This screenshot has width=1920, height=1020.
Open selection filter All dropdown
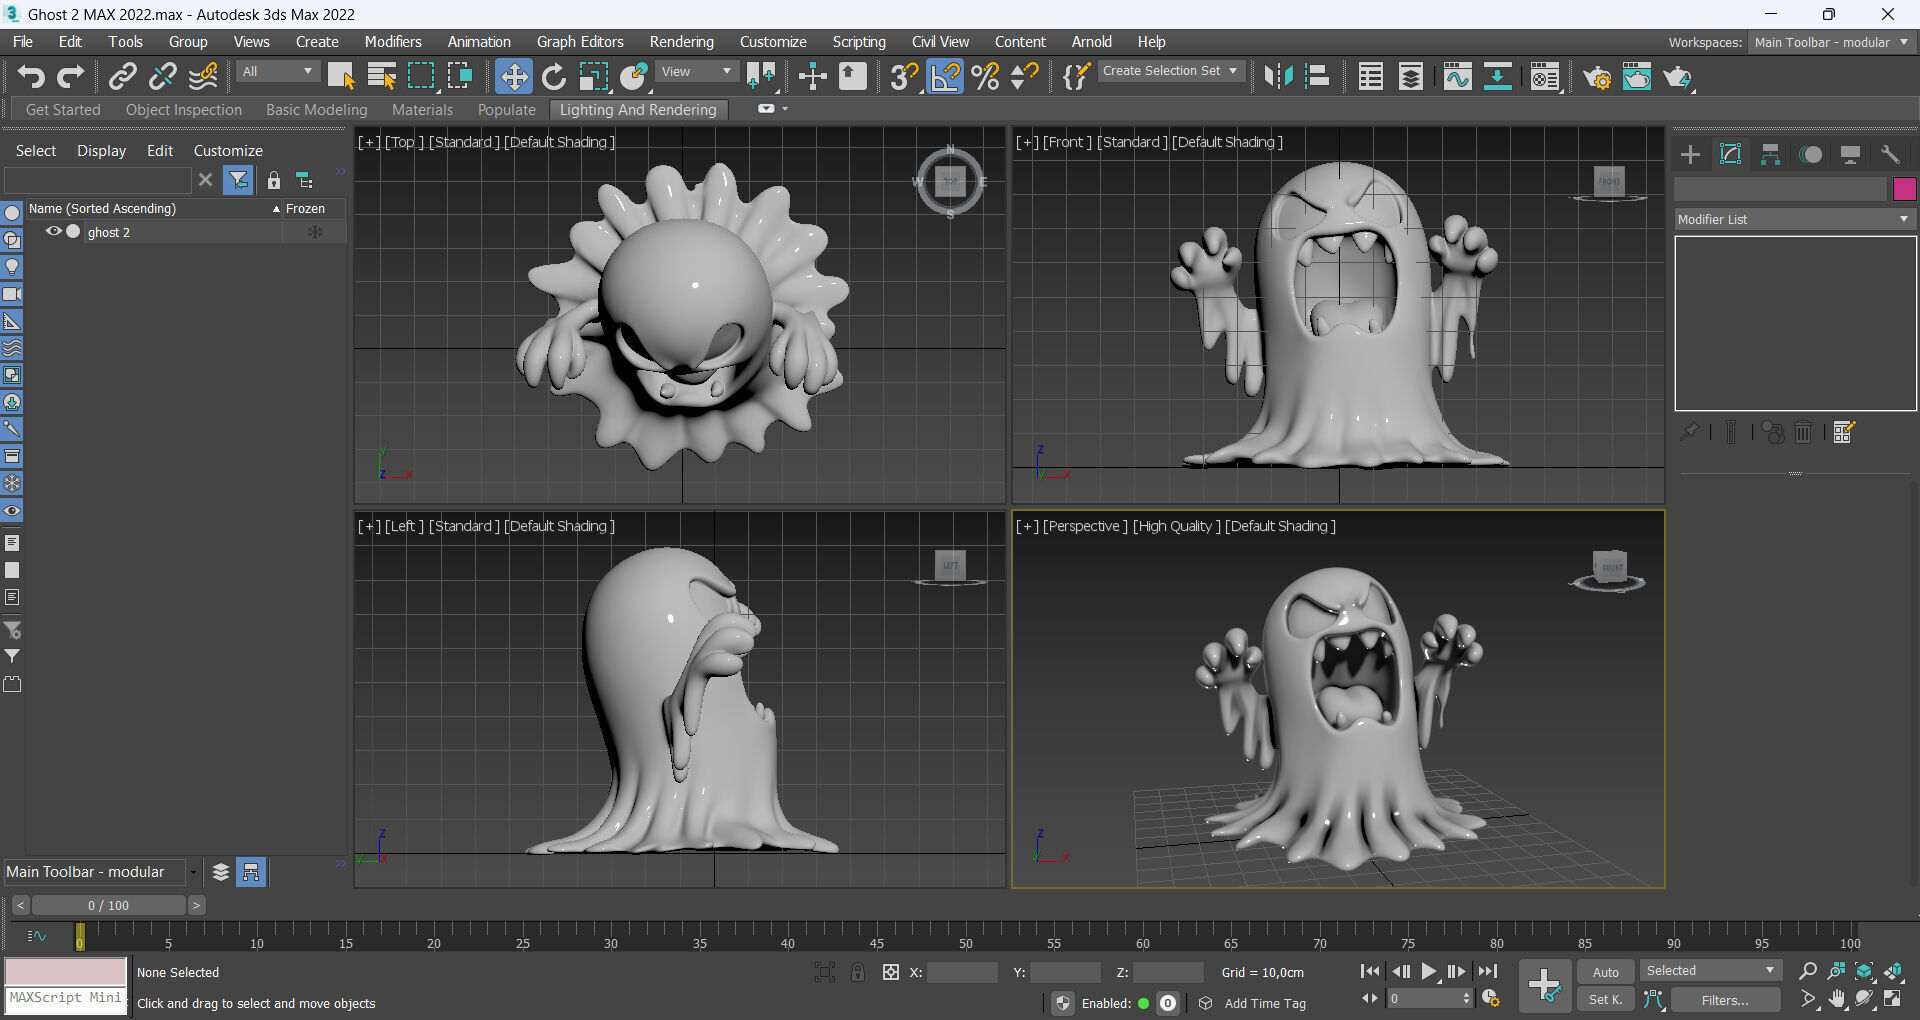click(278, 71)
